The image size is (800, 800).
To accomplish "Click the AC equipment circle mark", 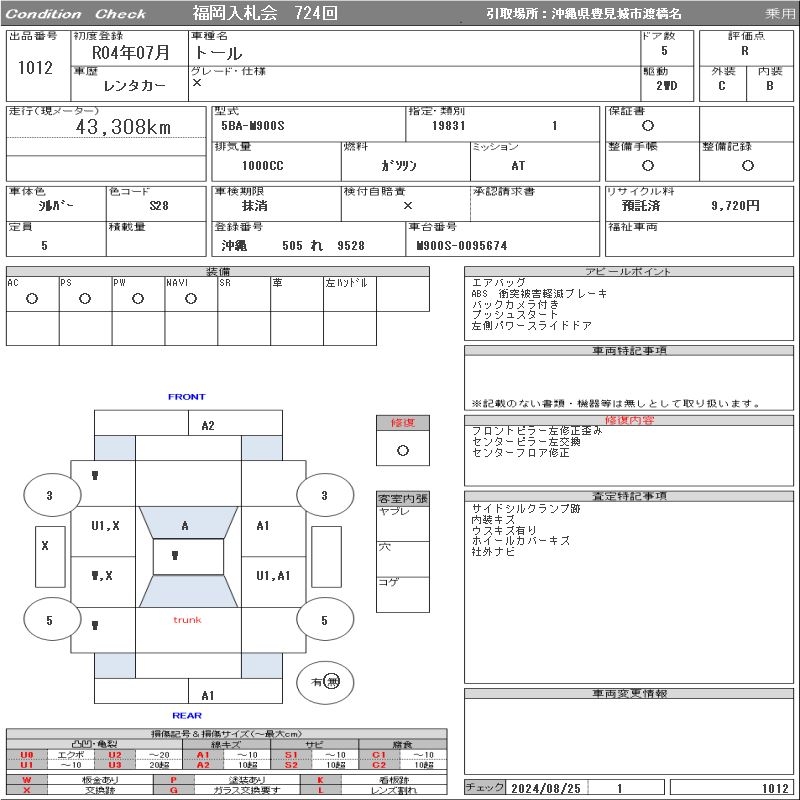I will (32, 298).
